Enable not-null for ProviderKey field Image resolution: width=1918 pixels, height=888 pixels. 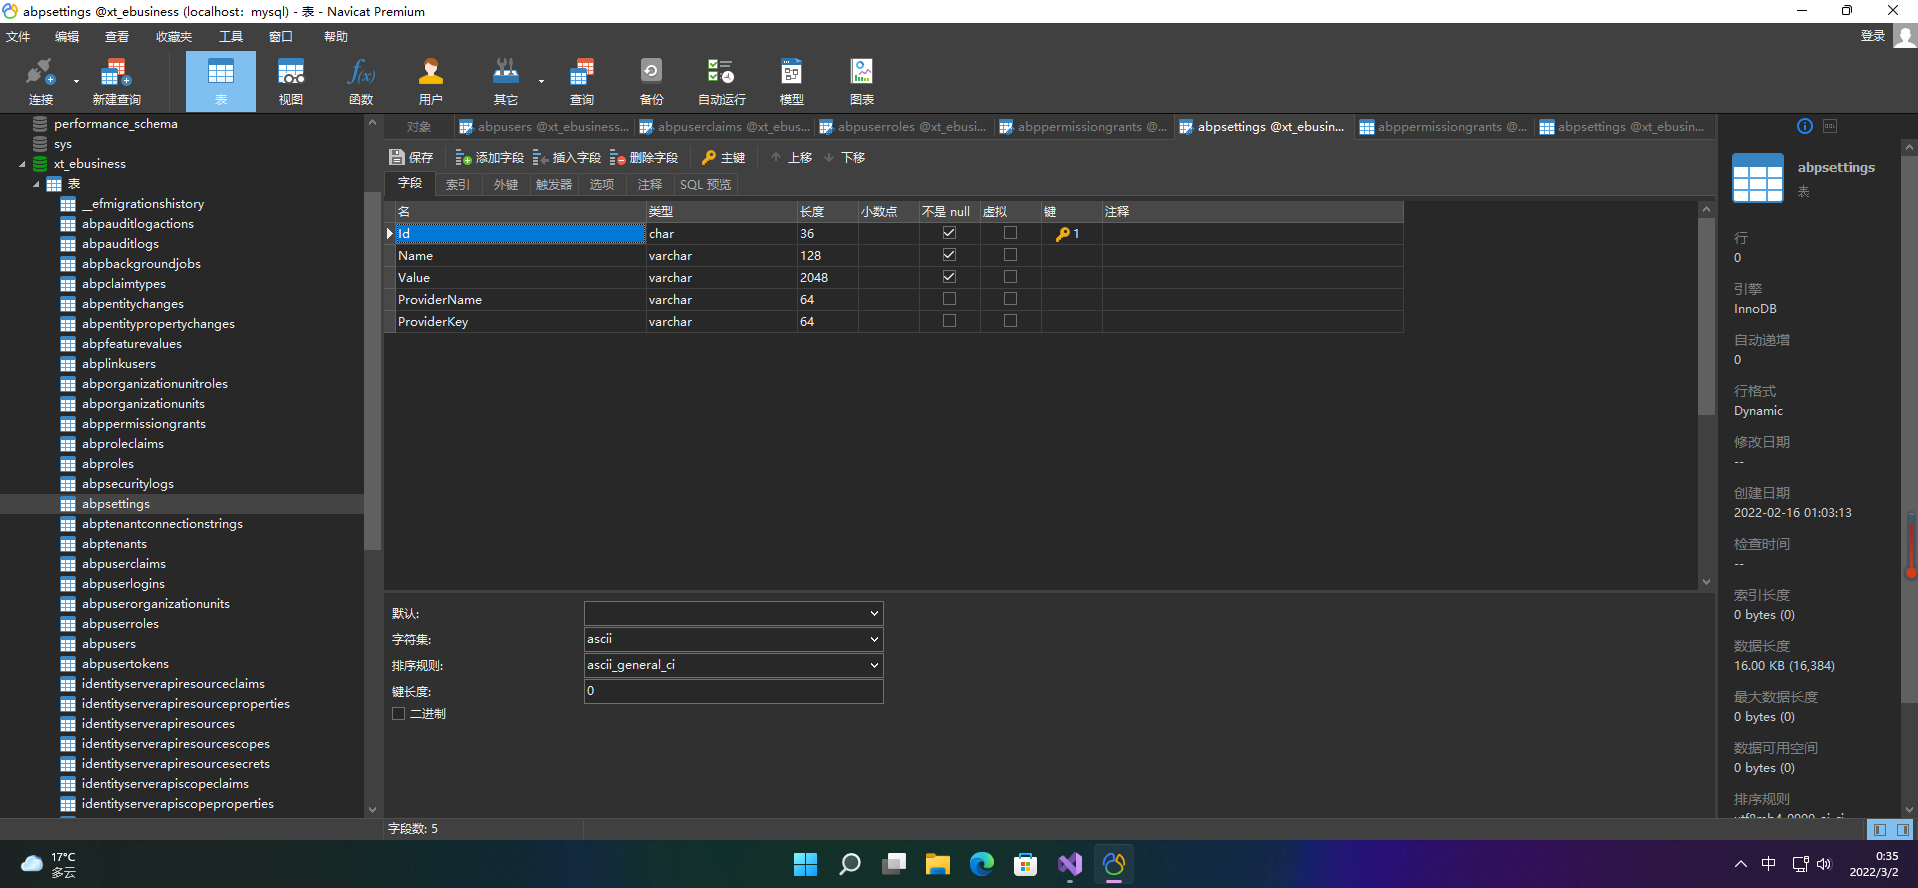(x=949, y=321)
